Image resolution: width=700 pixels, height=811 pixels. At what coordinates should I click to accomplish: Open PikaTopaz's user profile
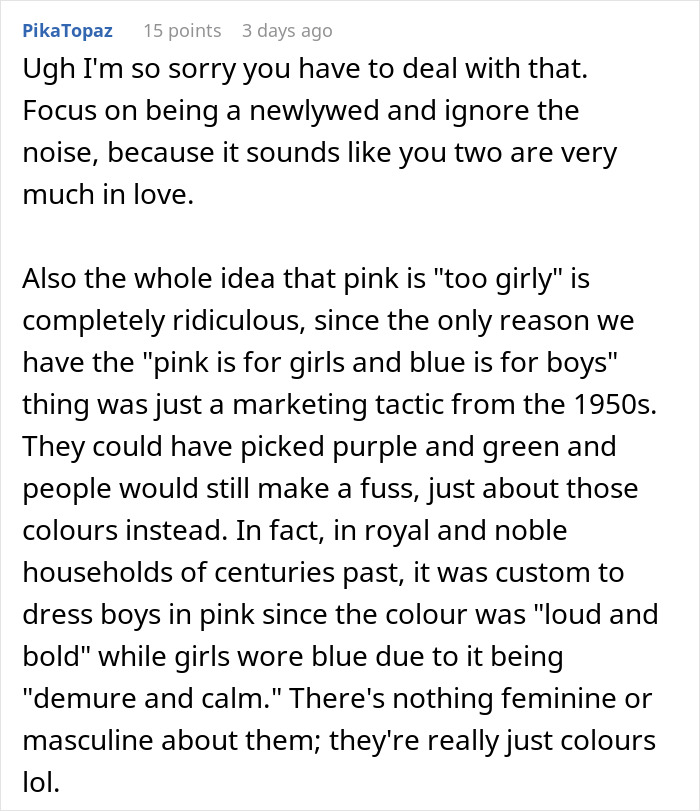(x=66, y=31)
